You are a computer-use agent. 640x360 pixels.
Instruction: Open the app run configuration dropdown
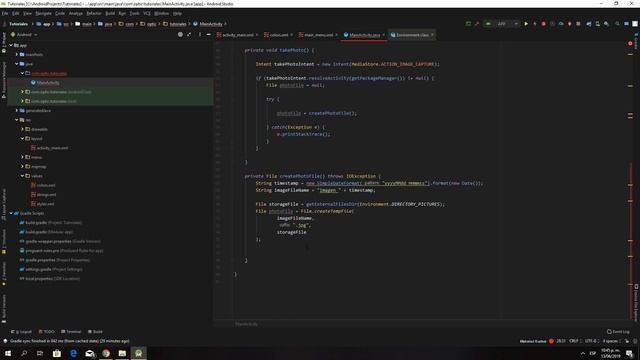pos(502,24)
